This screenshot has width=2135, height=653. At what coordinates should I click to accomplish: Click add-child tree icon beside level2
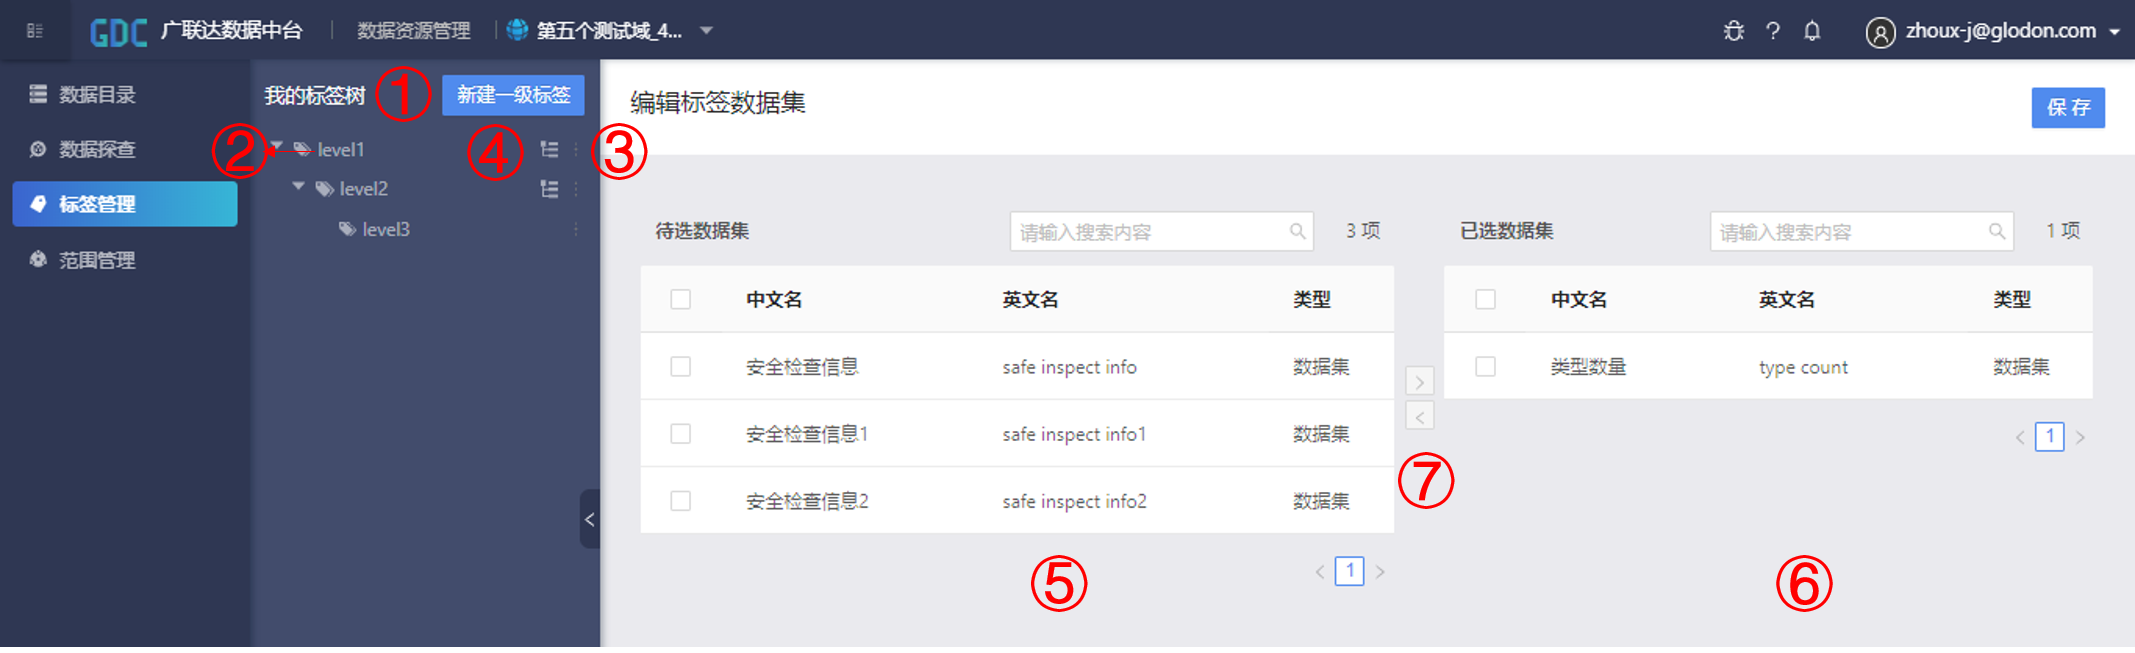click(x=549, y=189)
